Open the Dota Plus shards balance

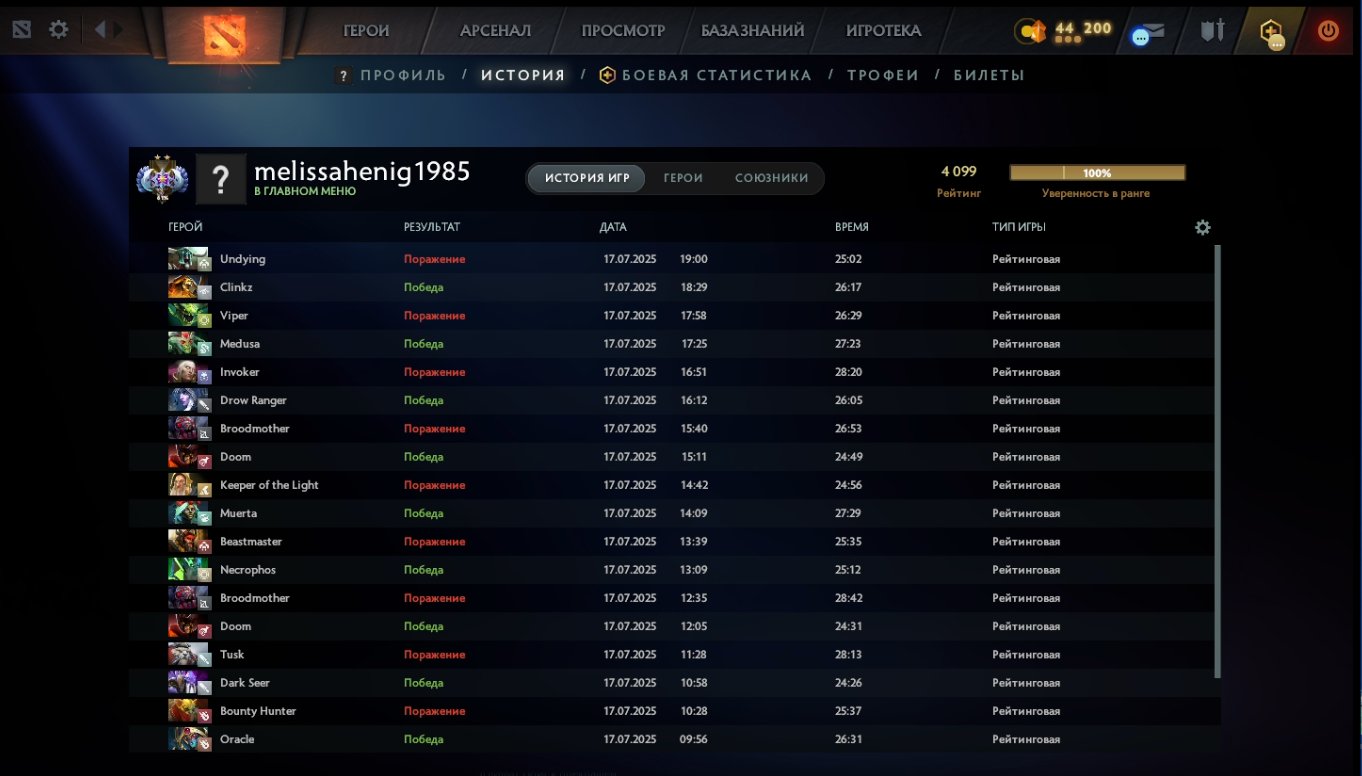point(1063,31)
